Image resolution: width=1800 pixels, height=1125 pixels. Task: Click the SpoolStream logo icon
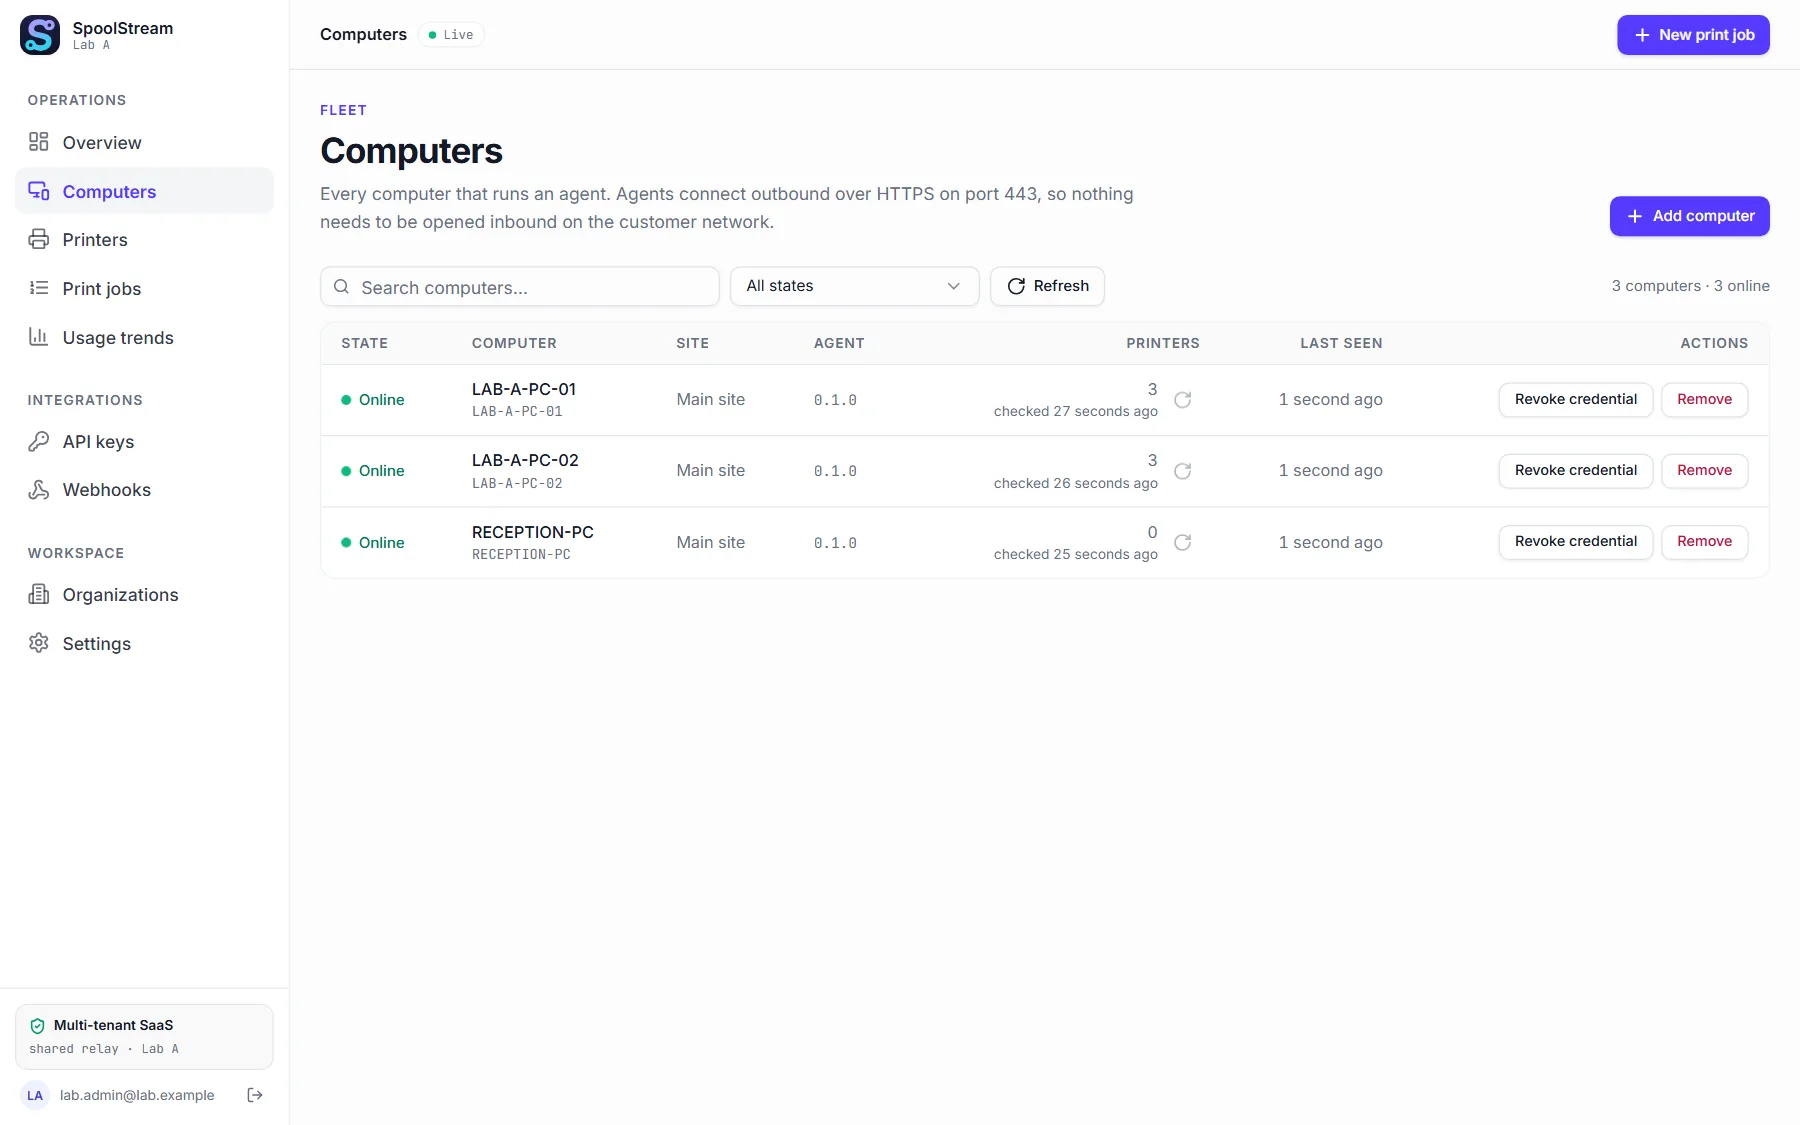click(40, 35)
